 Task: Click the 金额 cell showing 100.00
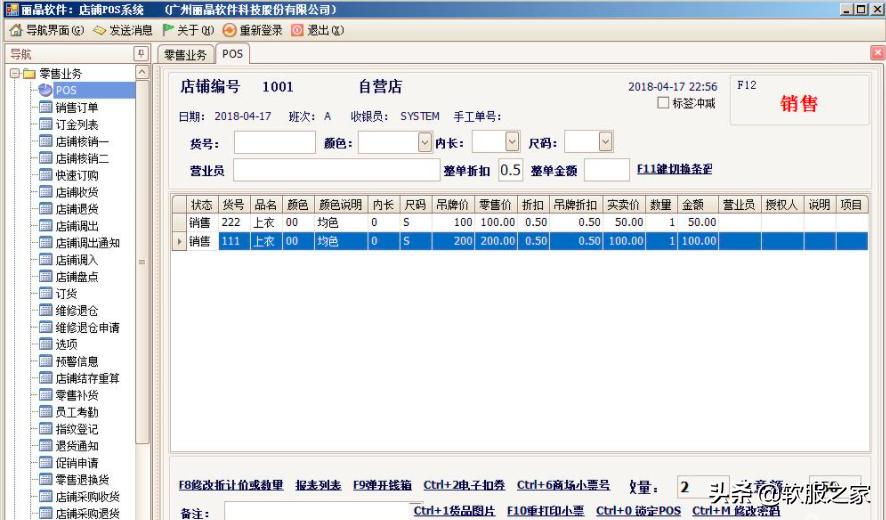pyautogui.click(x=697, y=241)
